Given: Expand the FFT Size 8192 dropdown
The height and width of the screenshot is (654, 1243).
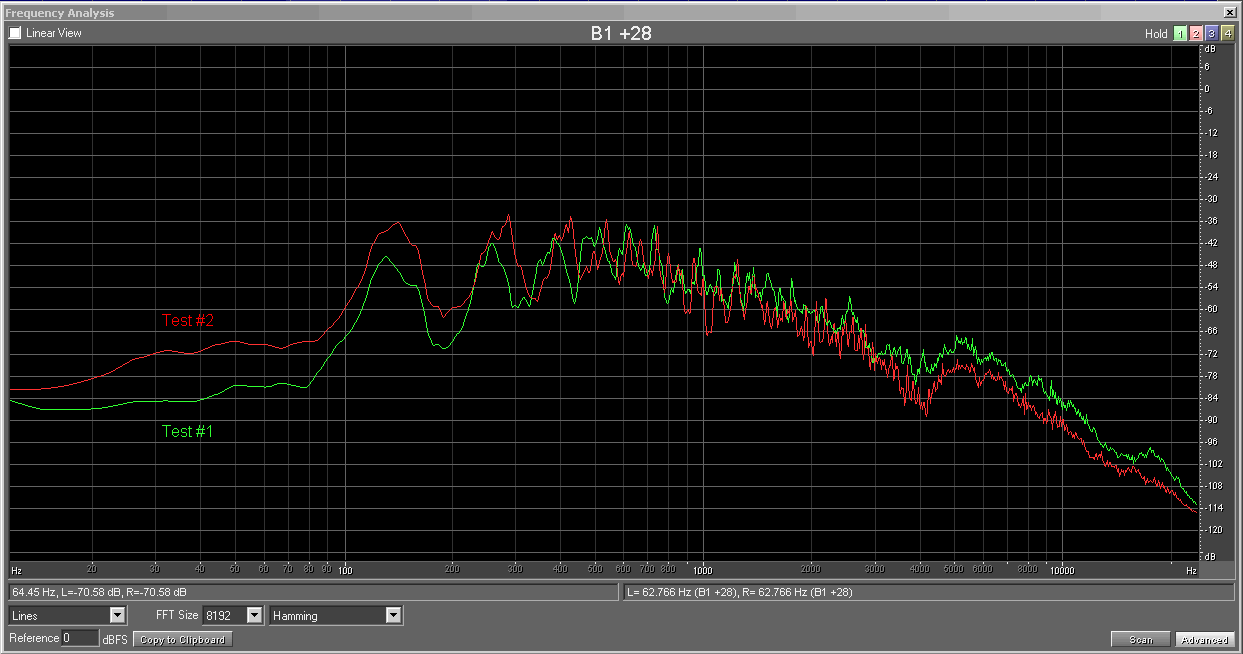Looking at the screenshot, I should [x=254, y=616].
